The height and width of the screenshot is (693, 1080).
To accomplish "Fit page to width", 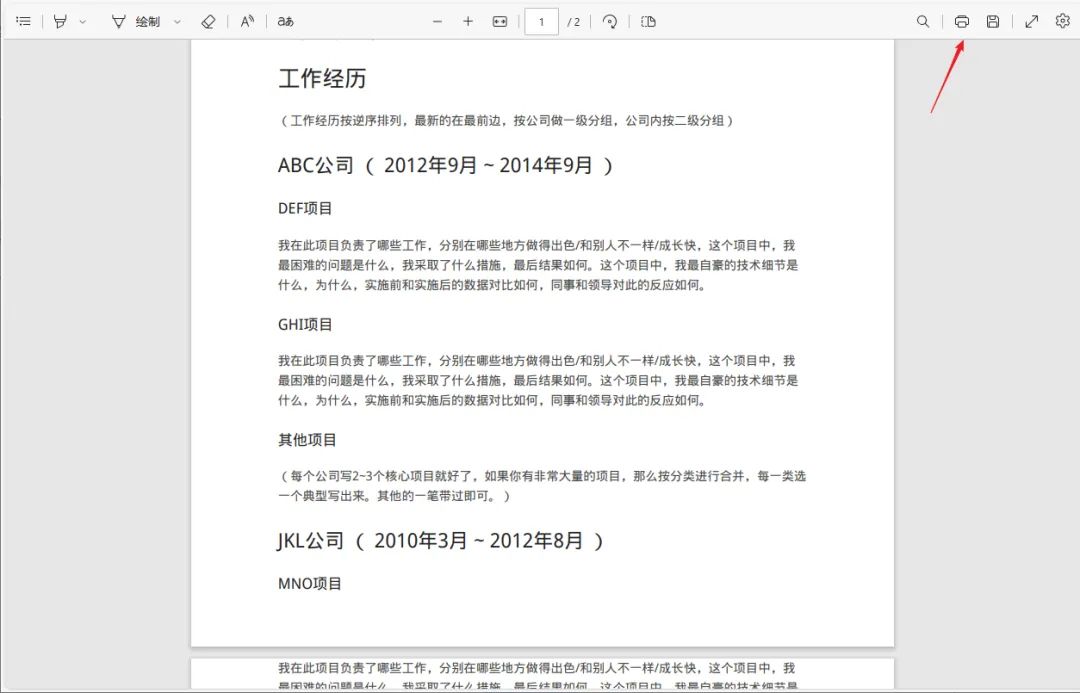I will pos(500,21).
